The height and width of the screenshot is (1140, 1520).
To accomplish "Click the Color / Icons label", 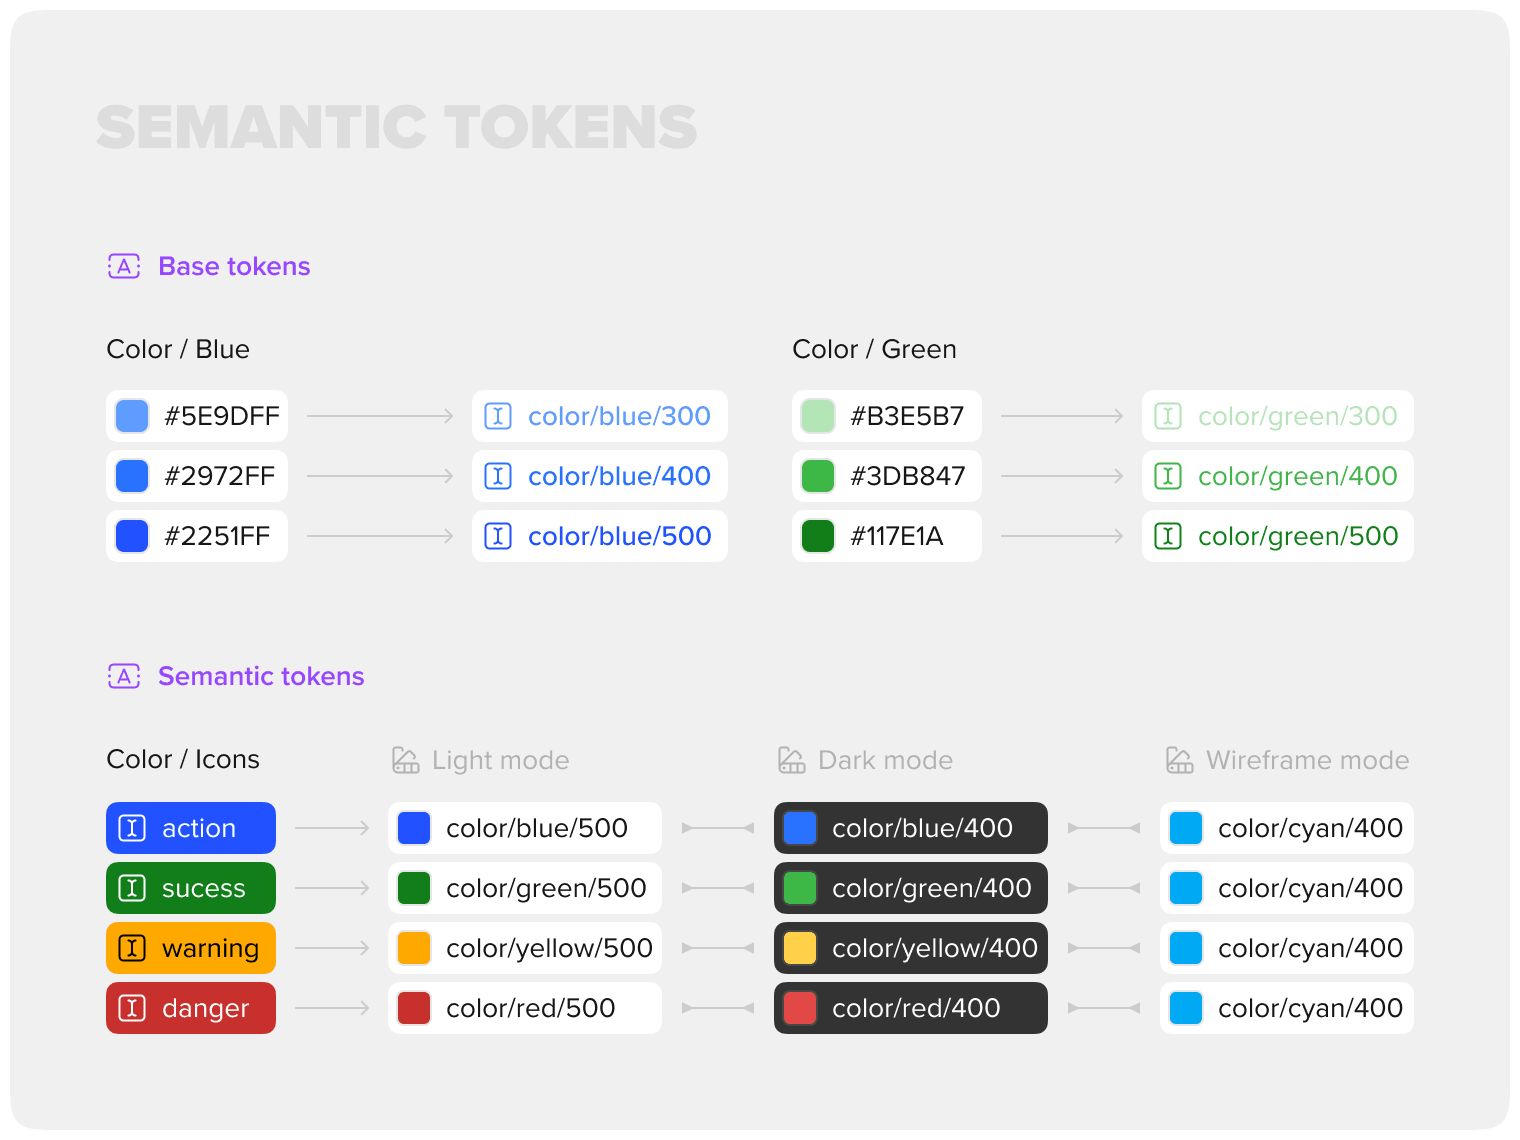I will [183, 759].
